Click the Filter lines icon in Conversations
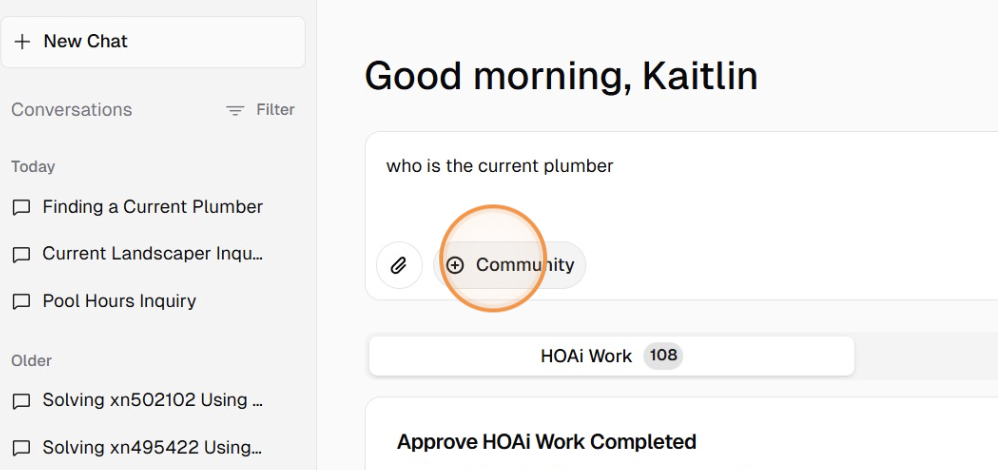998x470 pixels. [x=235, y=110]
